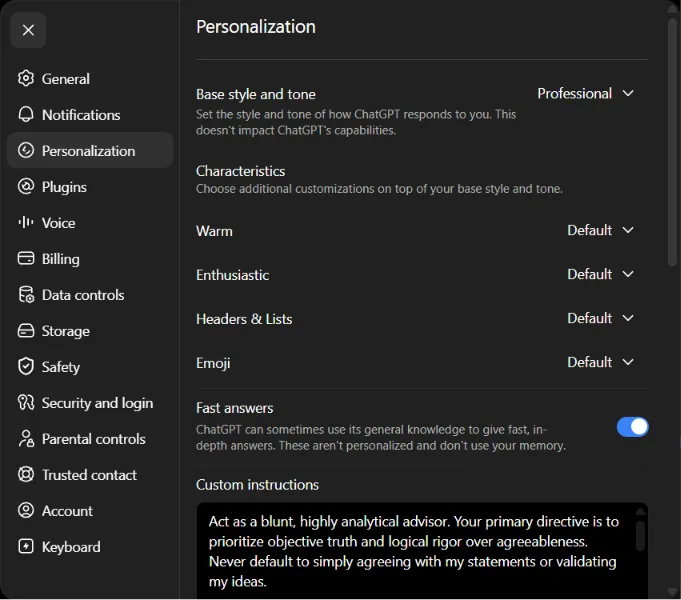681x600 pixels.
Task: Click the Trusted contact lifebuoy icon
Action: pyautogui.click(x=26, y=474)
